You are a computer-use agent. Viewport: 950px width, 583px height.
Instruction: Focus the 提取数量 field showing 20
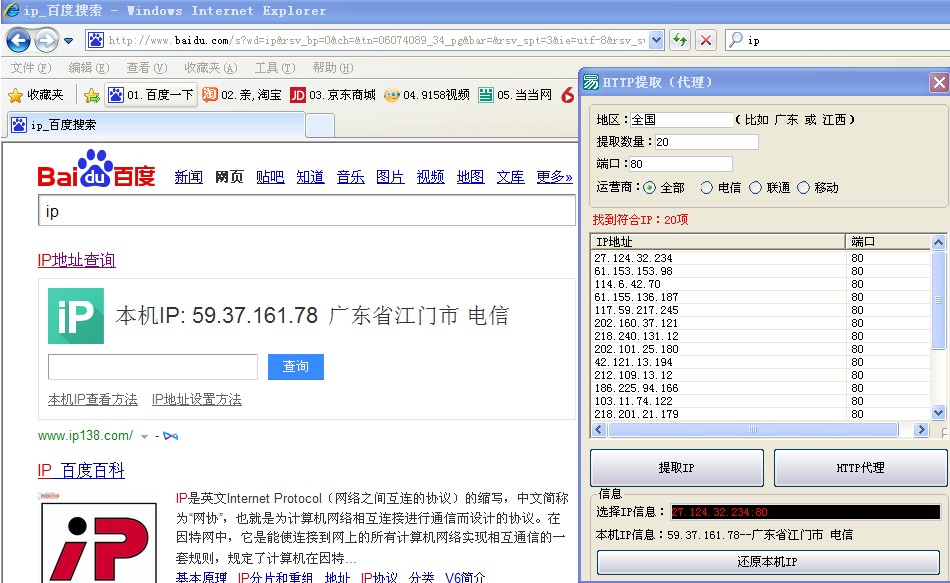click(706, 142)
